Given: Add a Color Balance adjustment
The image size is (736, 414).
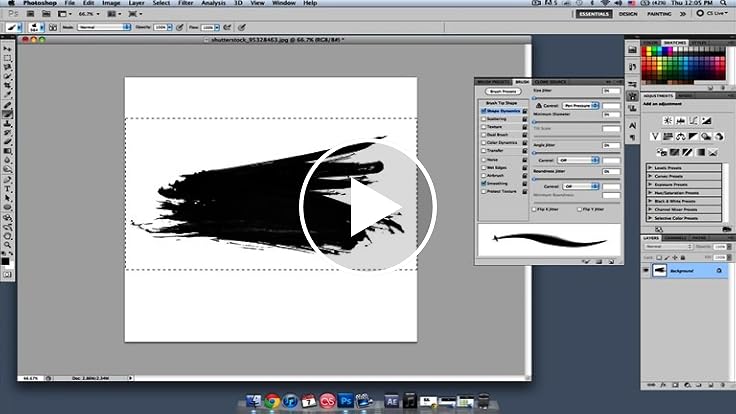Looking at the screenshot, I should coord(681,137).
